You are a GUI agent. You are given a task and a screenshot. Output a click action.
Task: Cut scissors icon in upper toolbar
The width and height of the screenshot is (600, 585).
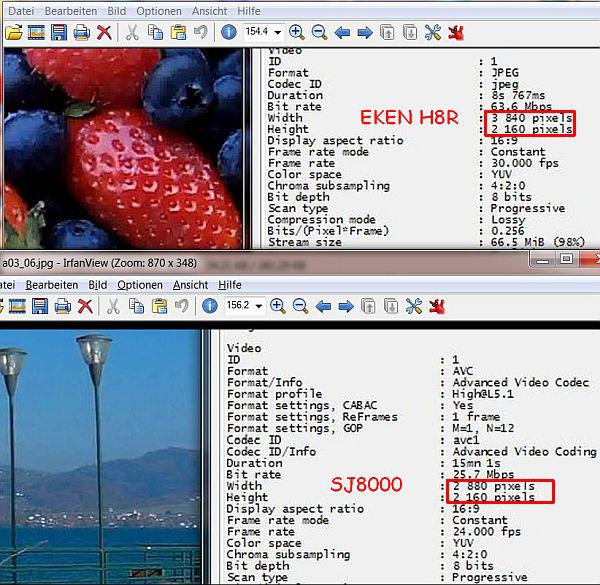pyautogui.click(x=132, y=33)
